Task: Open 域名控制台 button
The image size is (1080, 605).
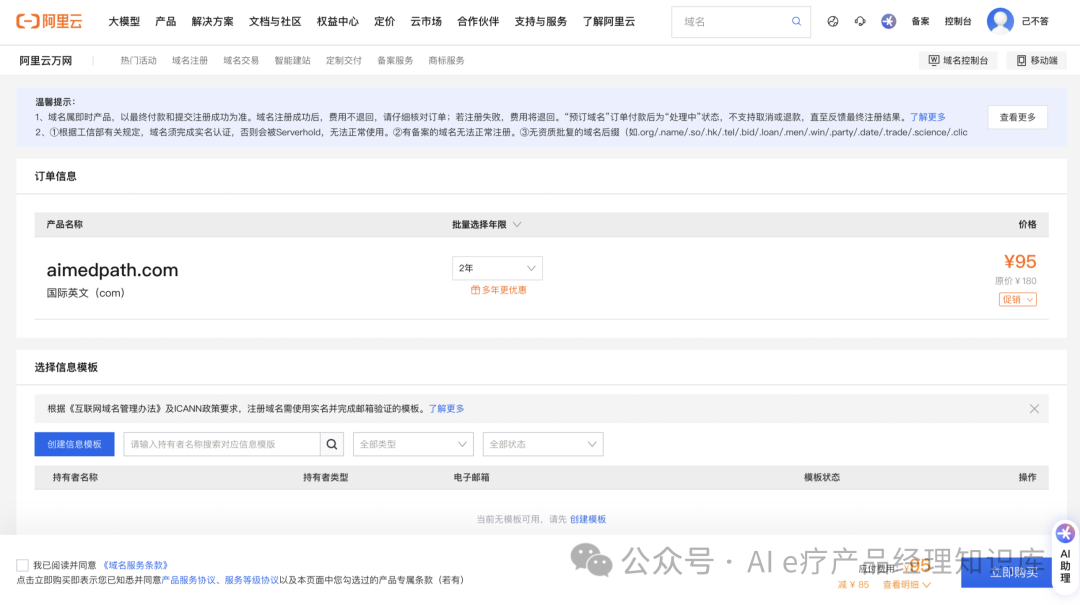Action: tap(958, 61)
